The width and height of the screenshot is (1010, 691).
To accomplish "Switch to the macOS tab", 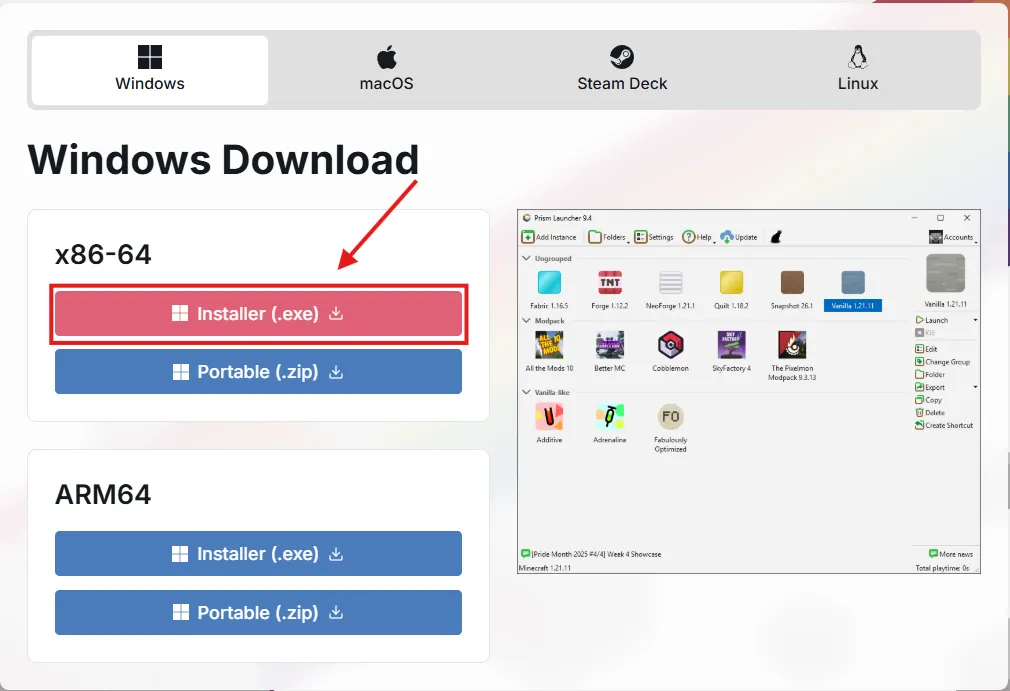I will point(386,69).
